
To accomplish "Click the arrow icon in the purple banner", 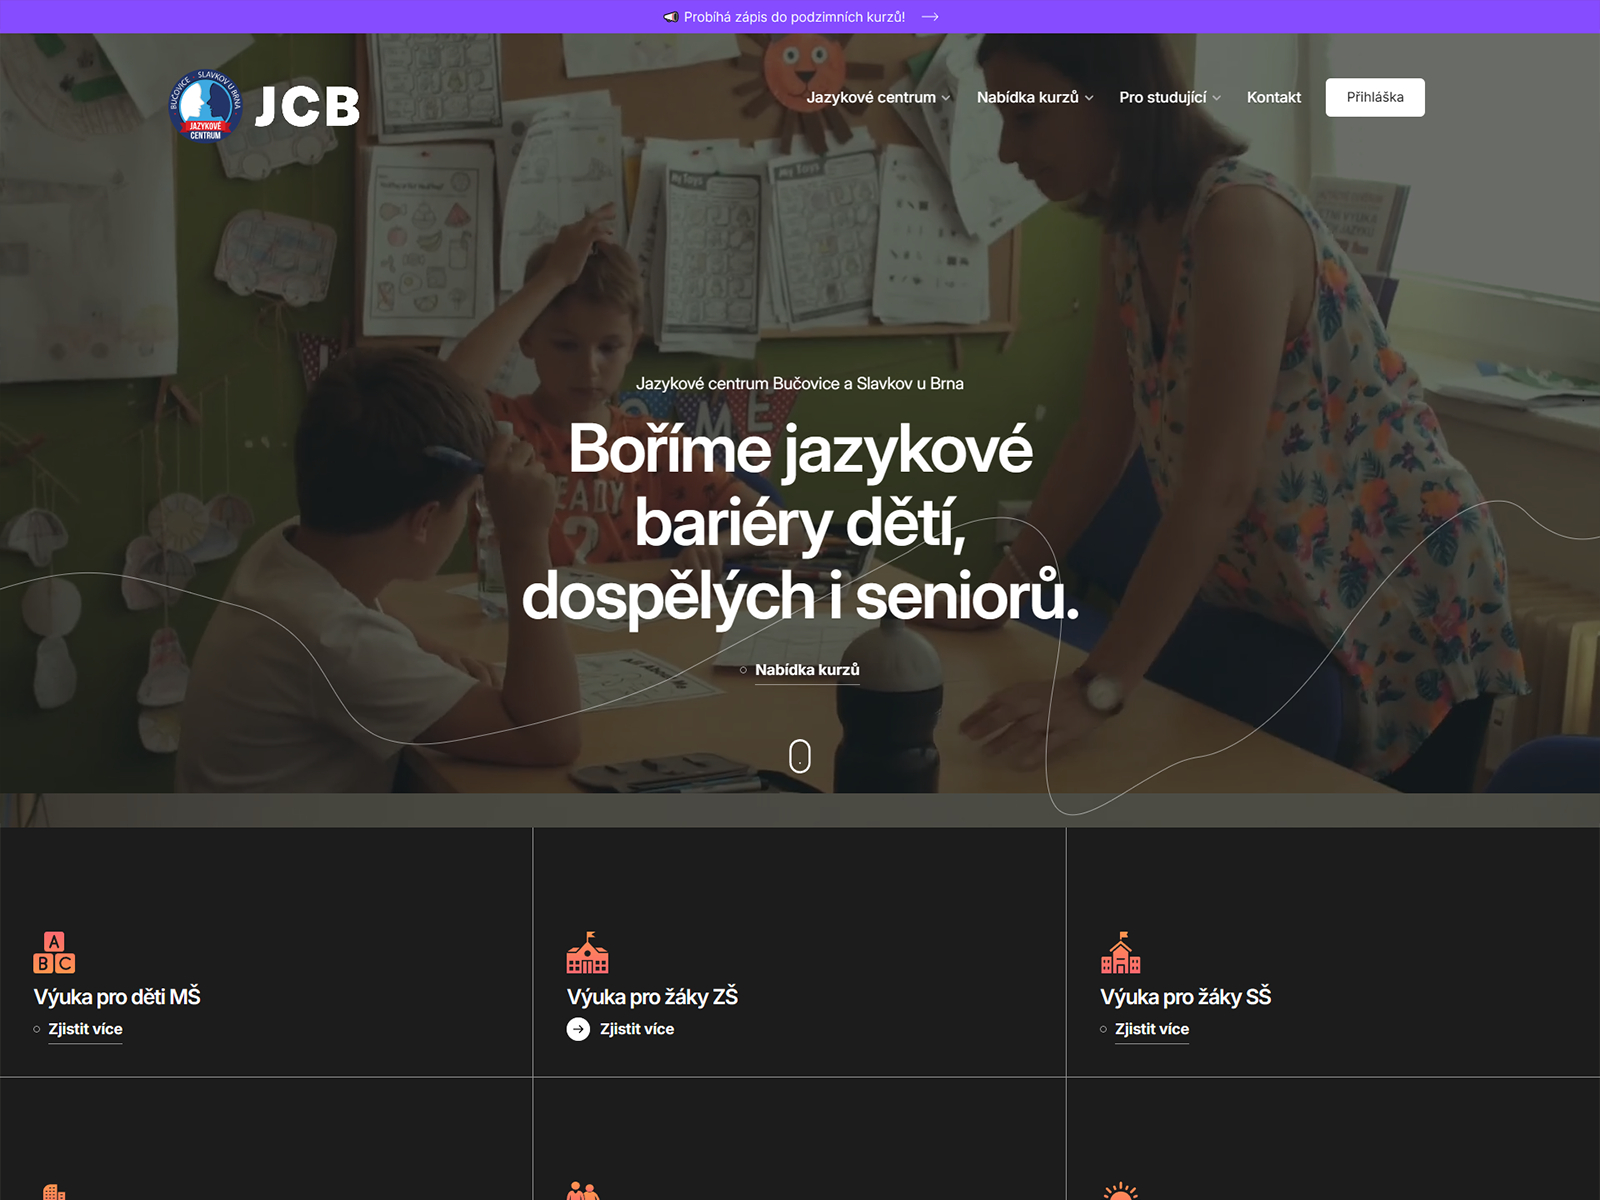I will (930, 17).
